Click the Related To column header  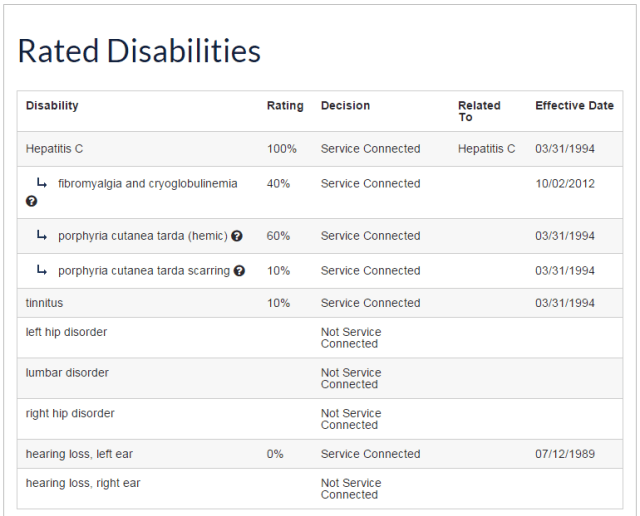[x=479, y=111]
